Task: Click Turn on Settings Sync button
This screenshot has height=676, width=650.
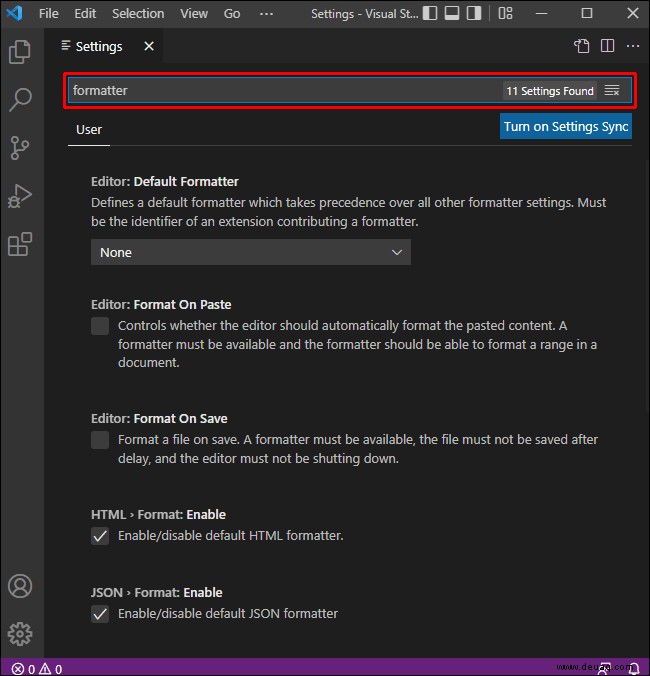Action: (x=566, y=126)
